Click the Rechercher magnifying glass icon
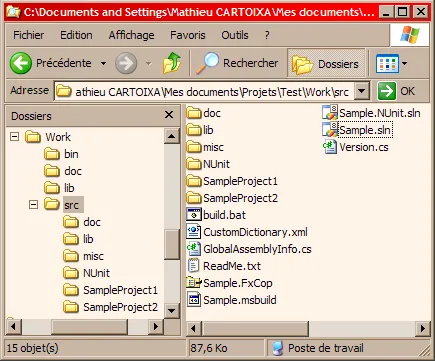 (207, 63)
